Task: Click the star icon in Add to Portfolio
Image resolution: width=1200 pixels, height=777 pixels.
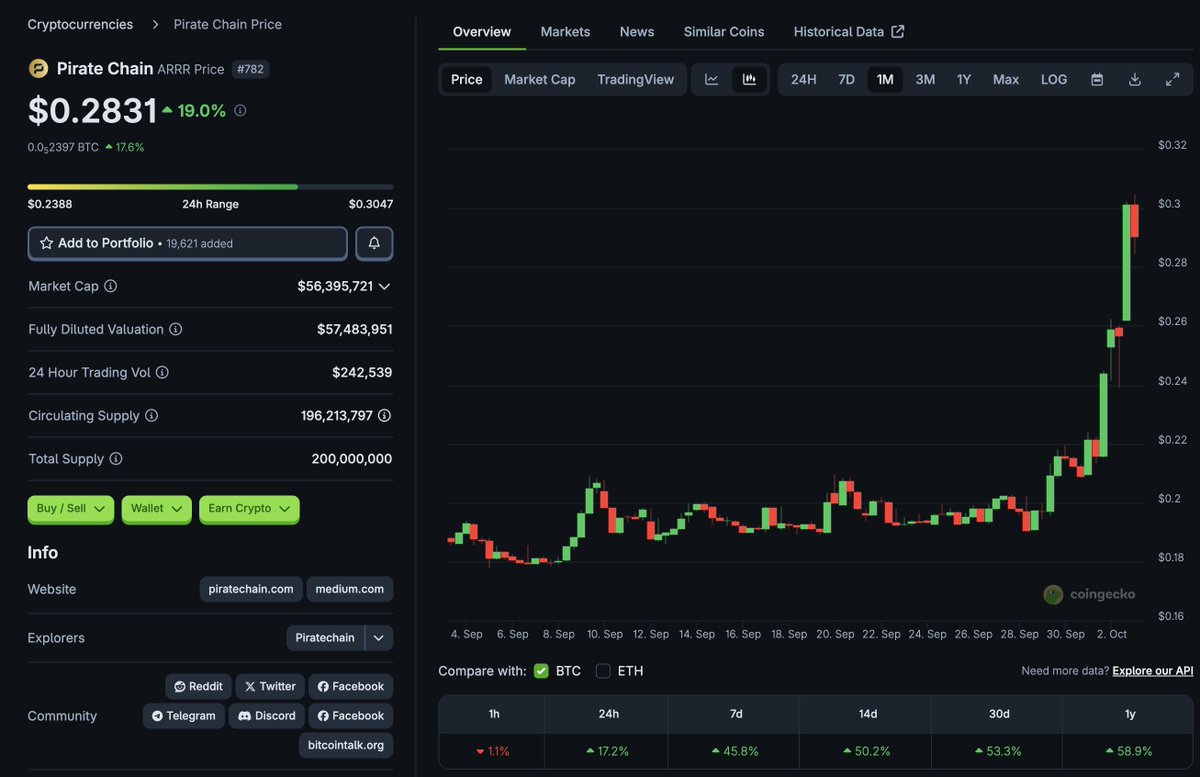Action: coord(46,243)
